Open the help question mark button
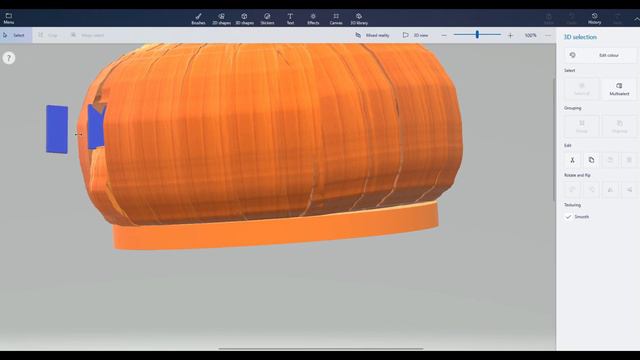 click(x=9, y=58)
